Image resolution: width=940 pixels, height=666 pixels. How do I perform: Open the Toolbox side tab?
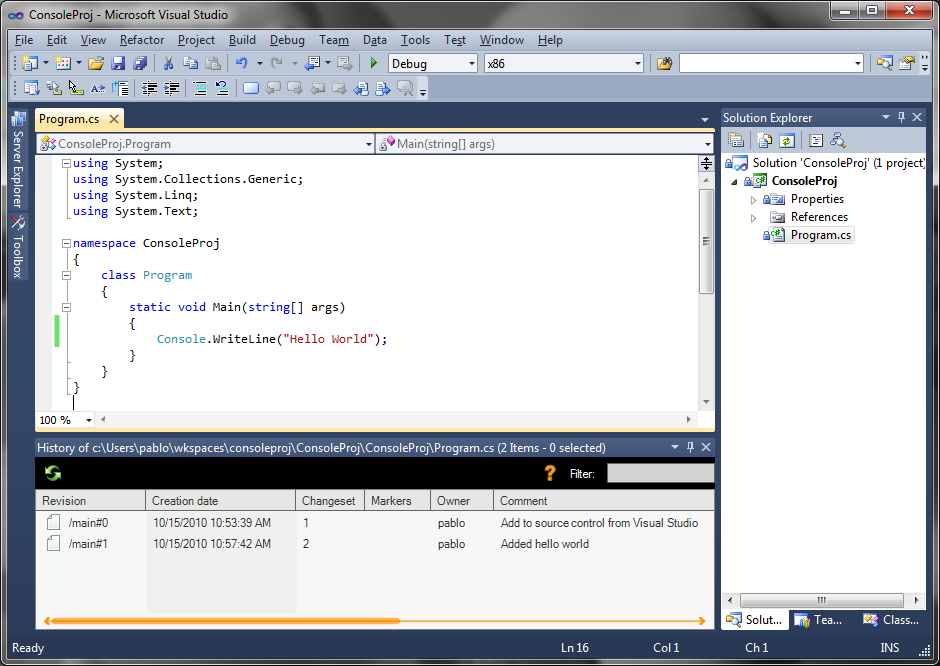pyautogui.click(x=19, y=247)
